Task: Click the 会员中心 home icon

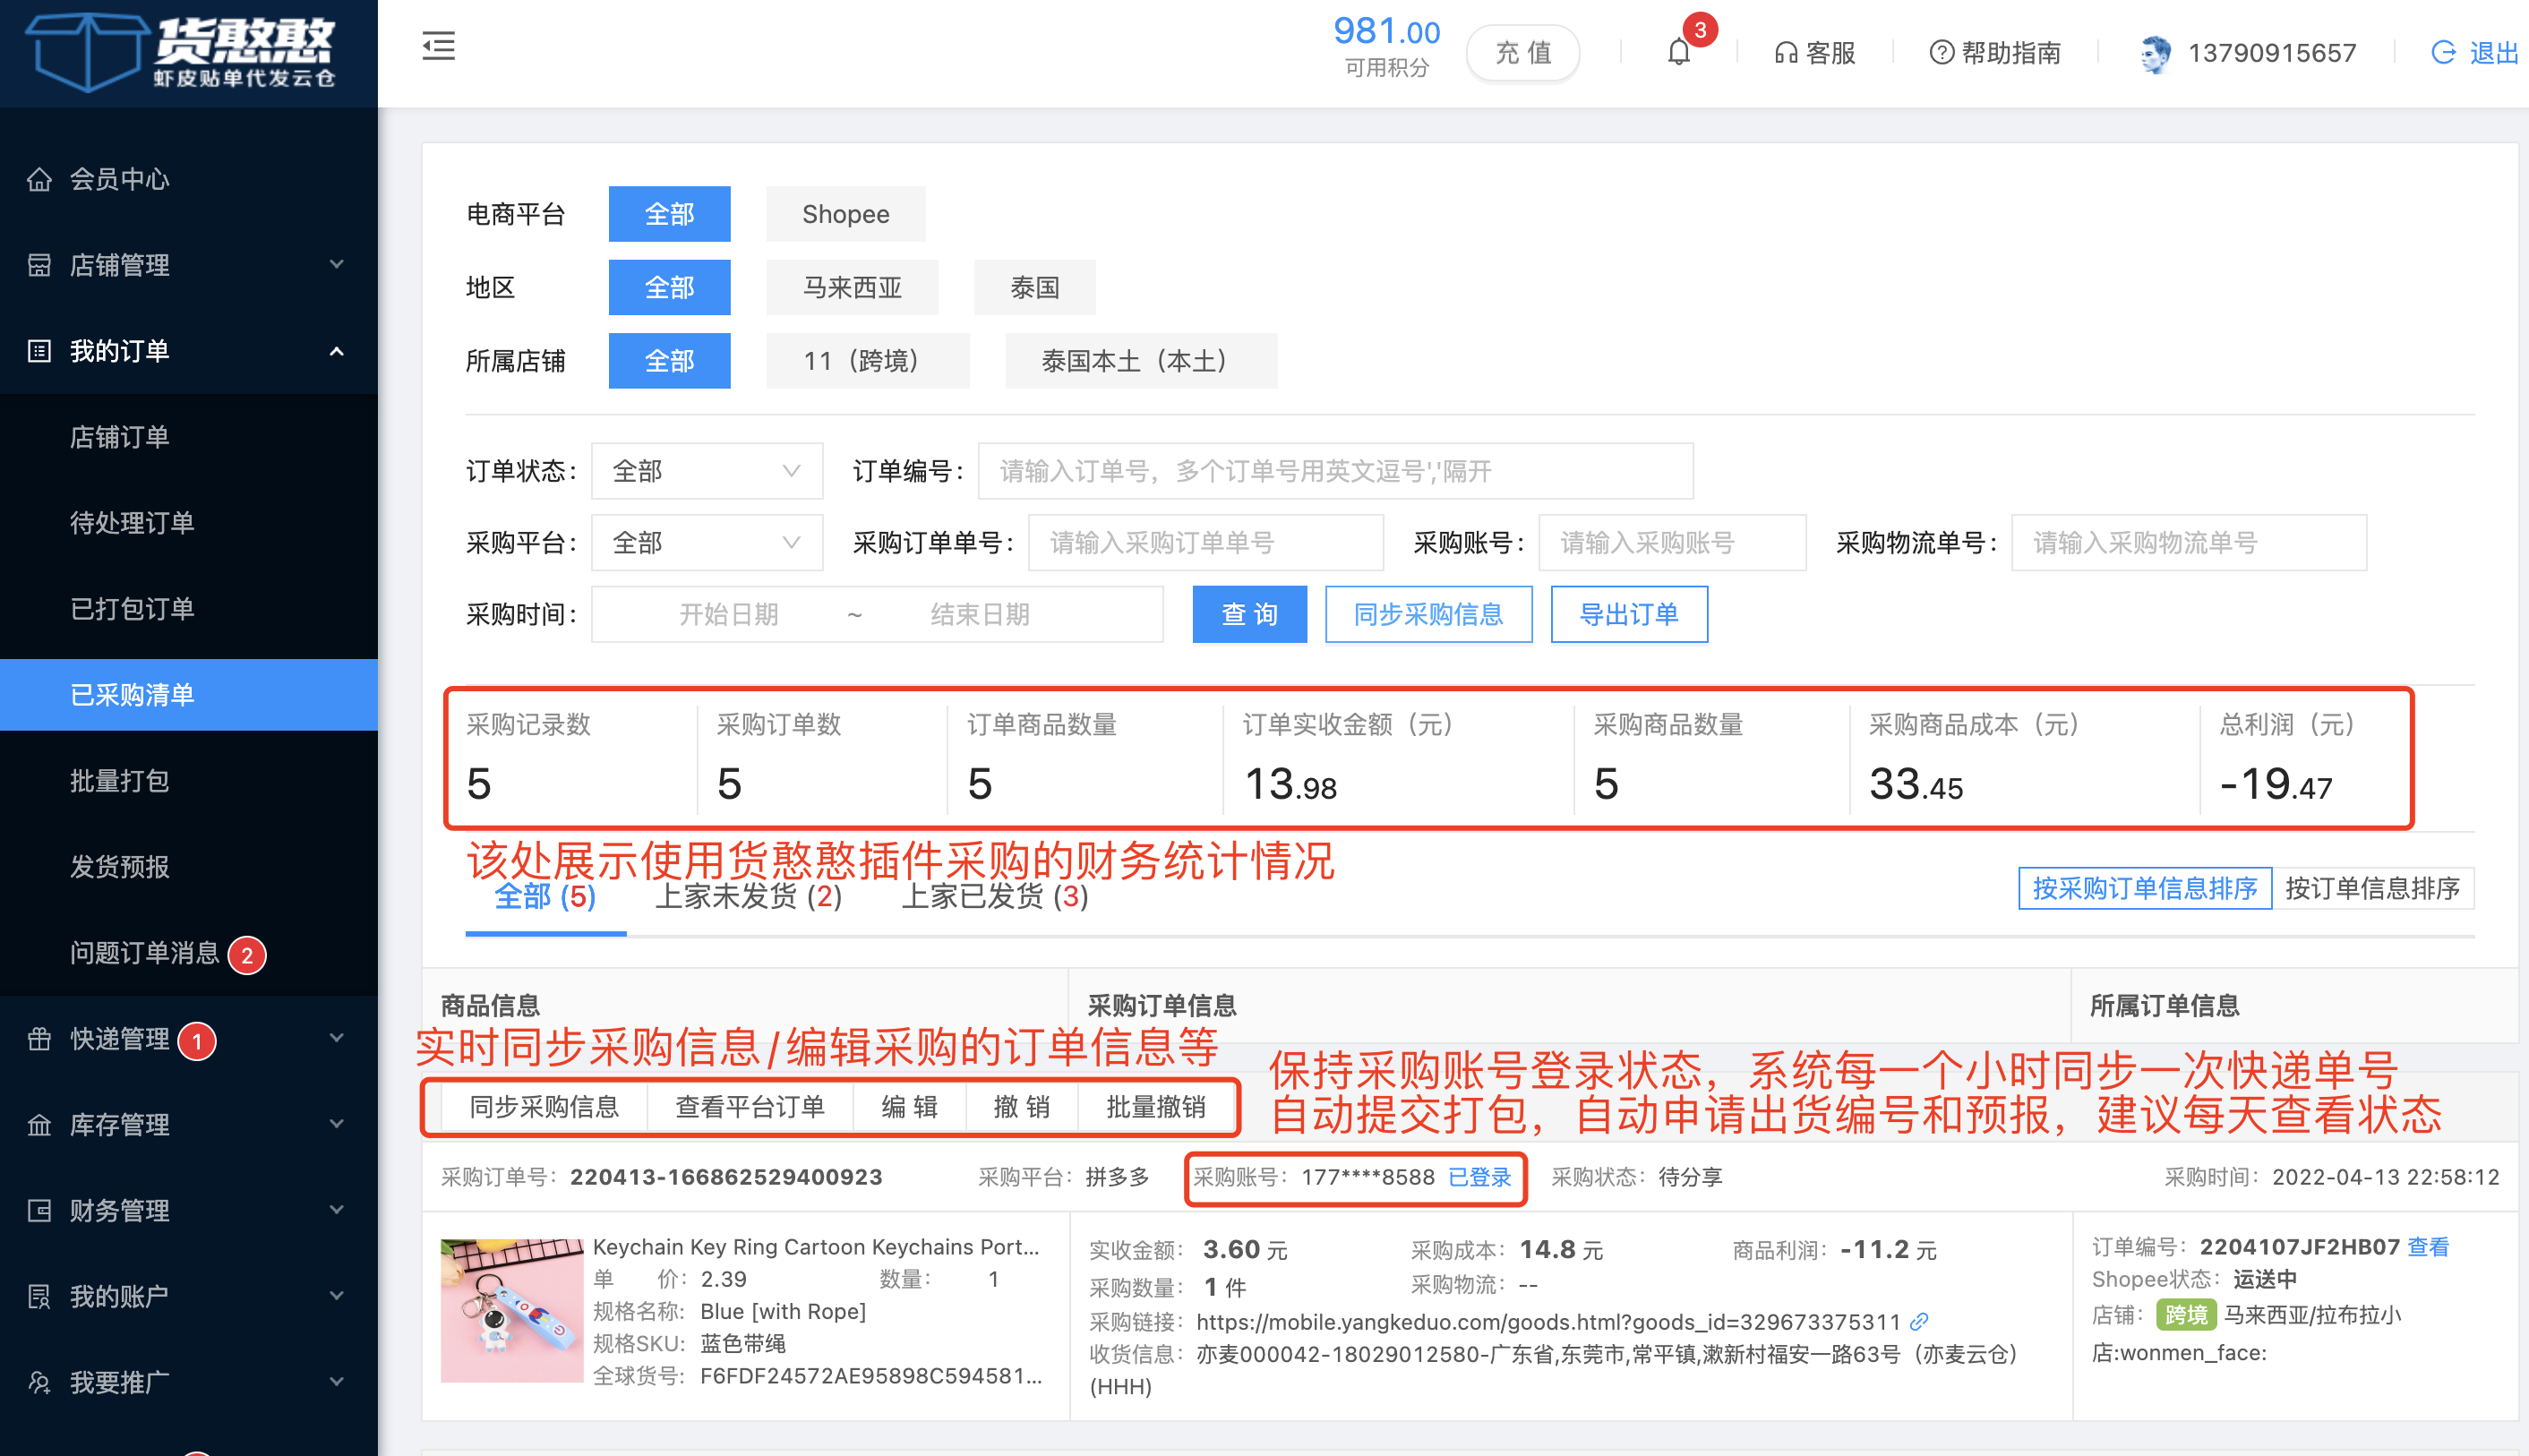Action: [39, 180]
